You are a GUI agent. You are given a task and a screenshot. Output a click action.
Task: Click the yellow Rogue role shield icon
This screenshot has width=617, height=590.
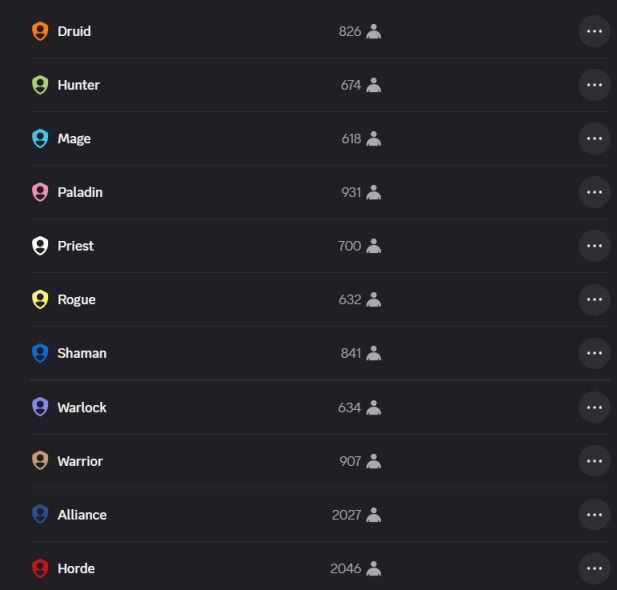40,300
